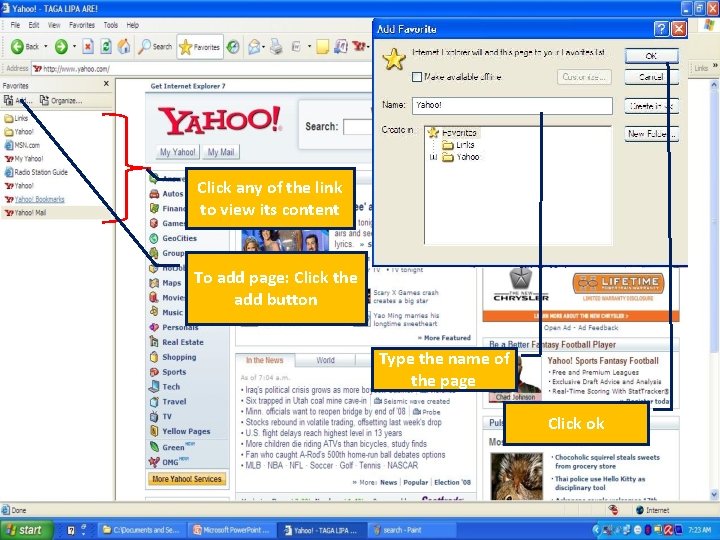This screenshot has height=540, width=720.
Task: Open Yahoo! Bookmarks favorite link
Action: click(x=34, y=199)
